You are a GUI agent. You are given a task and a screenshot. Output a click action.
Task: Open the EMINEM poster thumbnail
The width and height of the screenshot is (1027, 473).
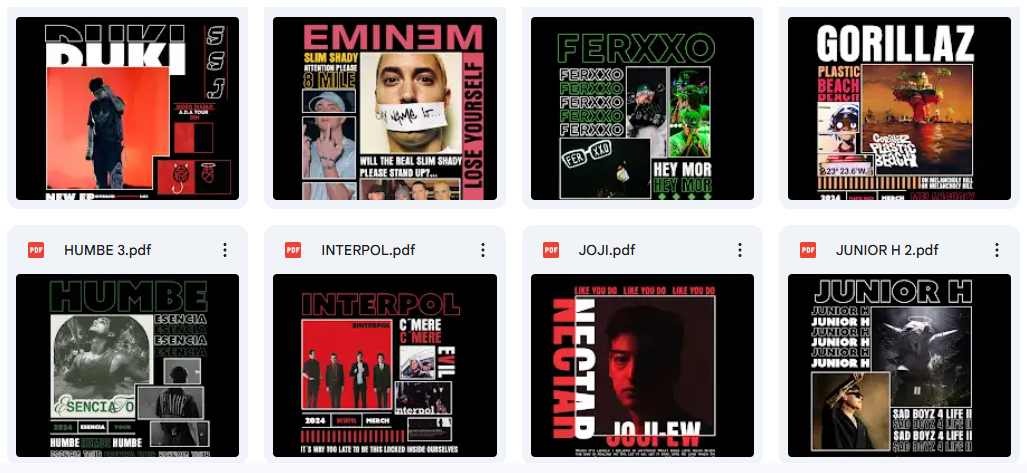(385, 108)
